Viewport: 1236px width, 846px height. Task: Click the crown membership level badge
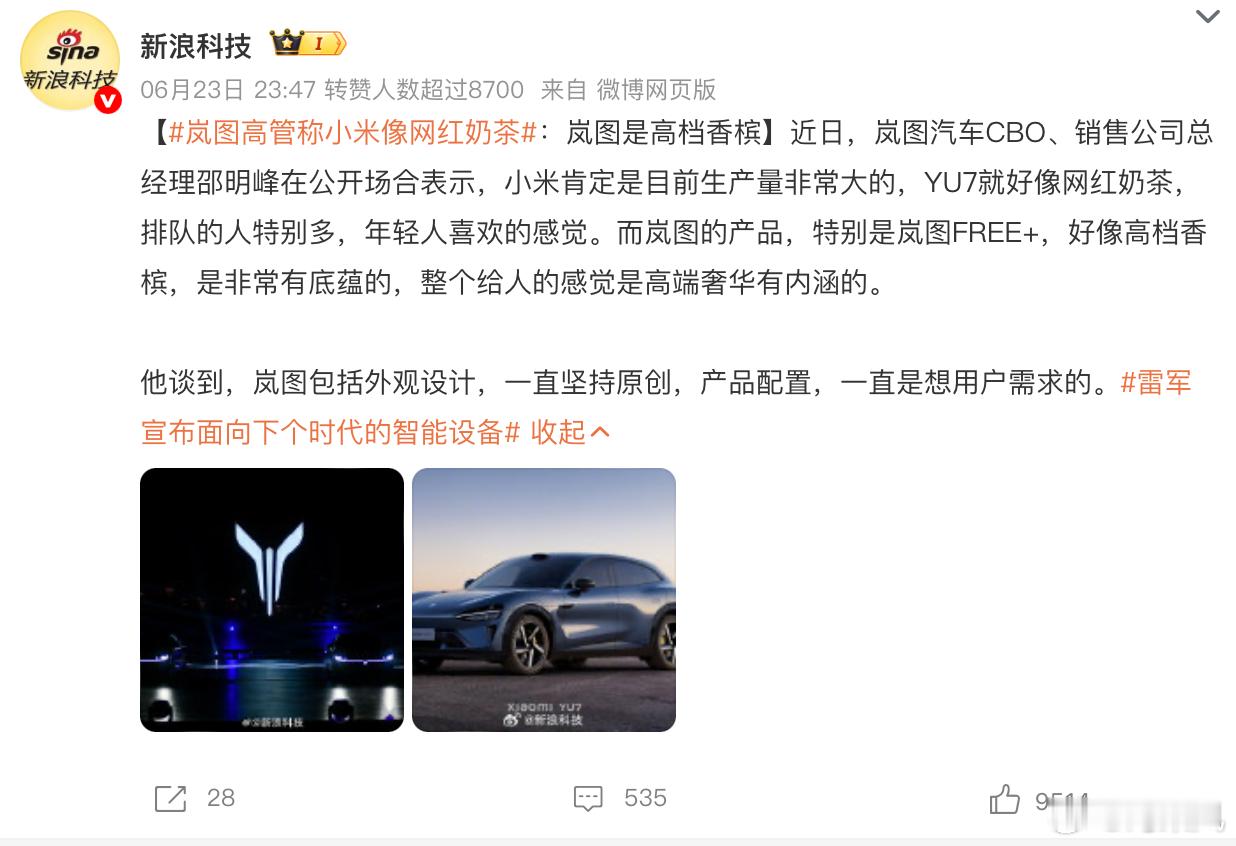coord(308,44)
